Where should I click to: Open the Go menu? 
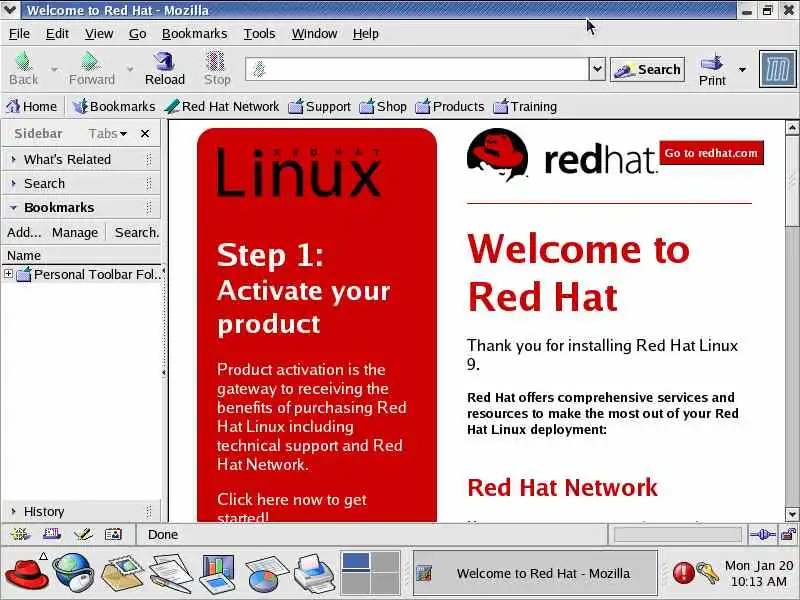(137, 34)
